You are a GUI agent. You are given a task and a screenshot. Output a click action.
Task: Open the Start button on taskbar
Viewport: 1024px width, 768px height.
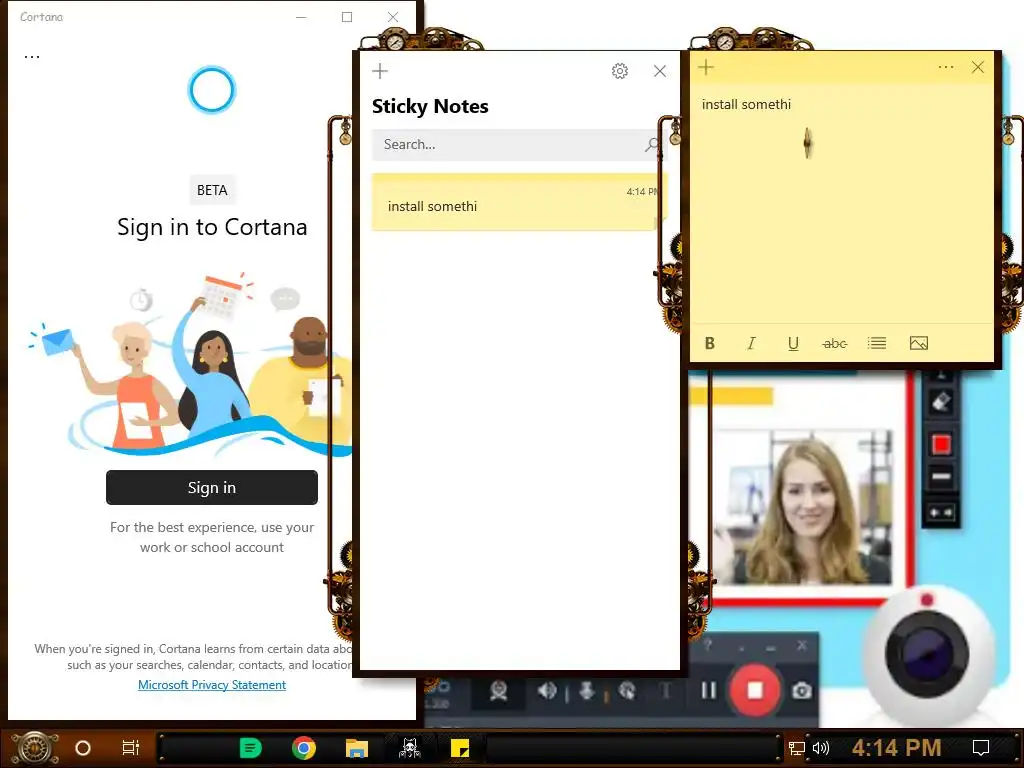[35, 748]
